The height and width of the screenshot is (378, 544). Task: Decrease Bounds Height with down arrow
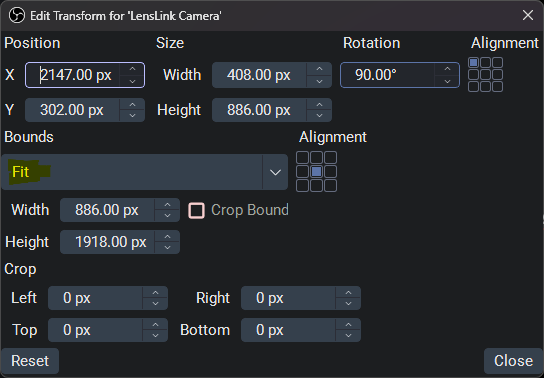167,248
